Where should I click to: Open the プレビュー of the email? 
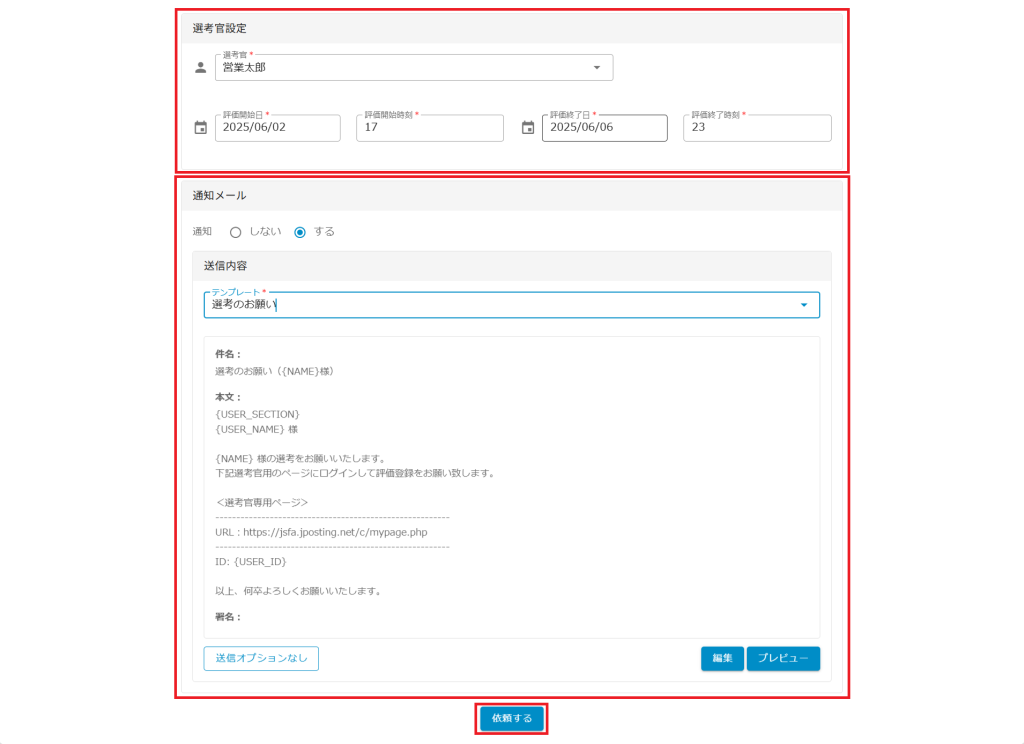click(783, 658)
